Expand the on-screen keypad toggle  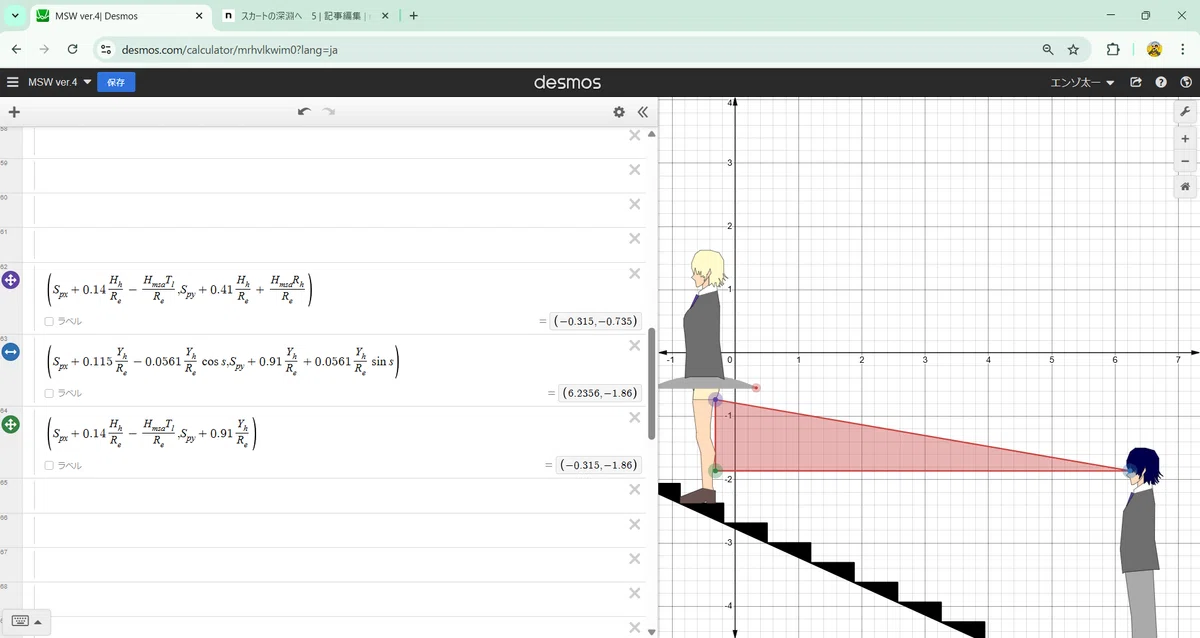click(27, 620)
